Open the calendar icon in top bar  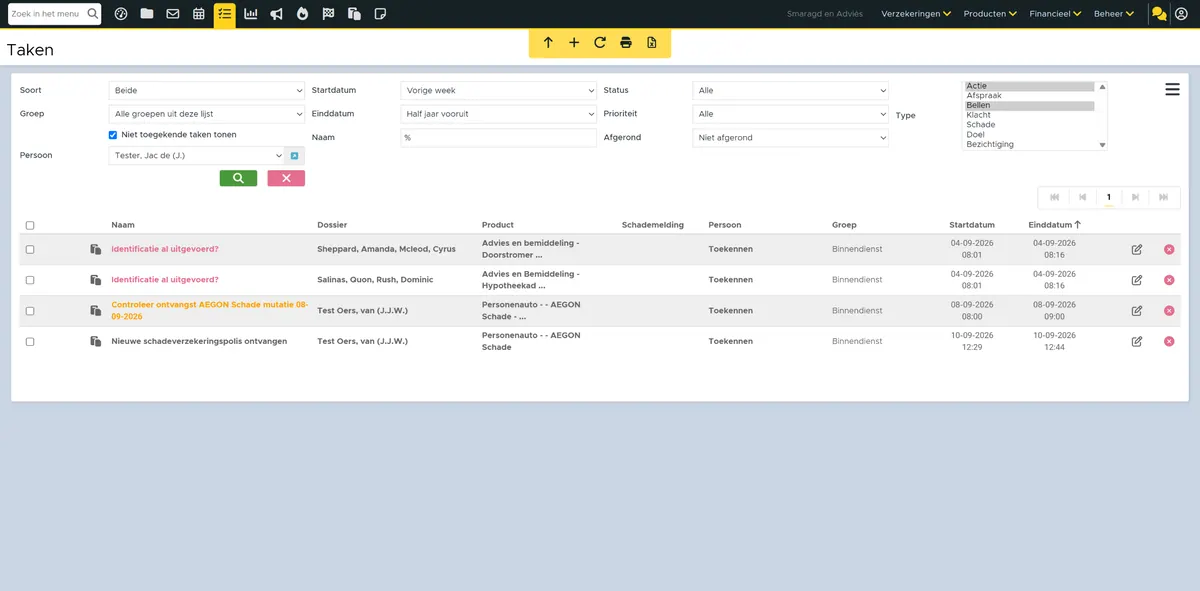point(199,14)
